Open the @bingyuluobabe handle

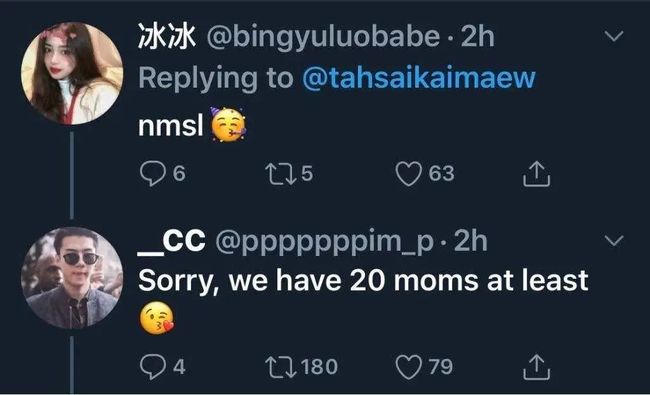[323, 38]
